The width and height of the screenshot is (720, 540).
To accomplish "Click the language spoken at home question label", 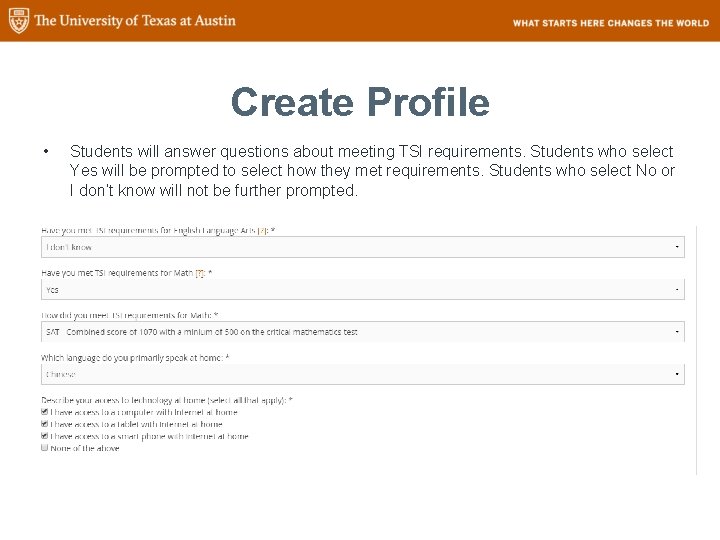I will click(x=135, y=358).
